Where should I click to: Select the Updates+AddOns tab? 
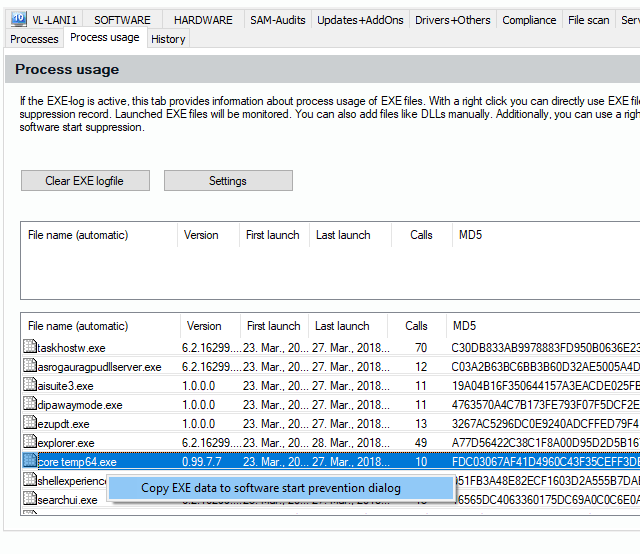(x=360, y=20)
